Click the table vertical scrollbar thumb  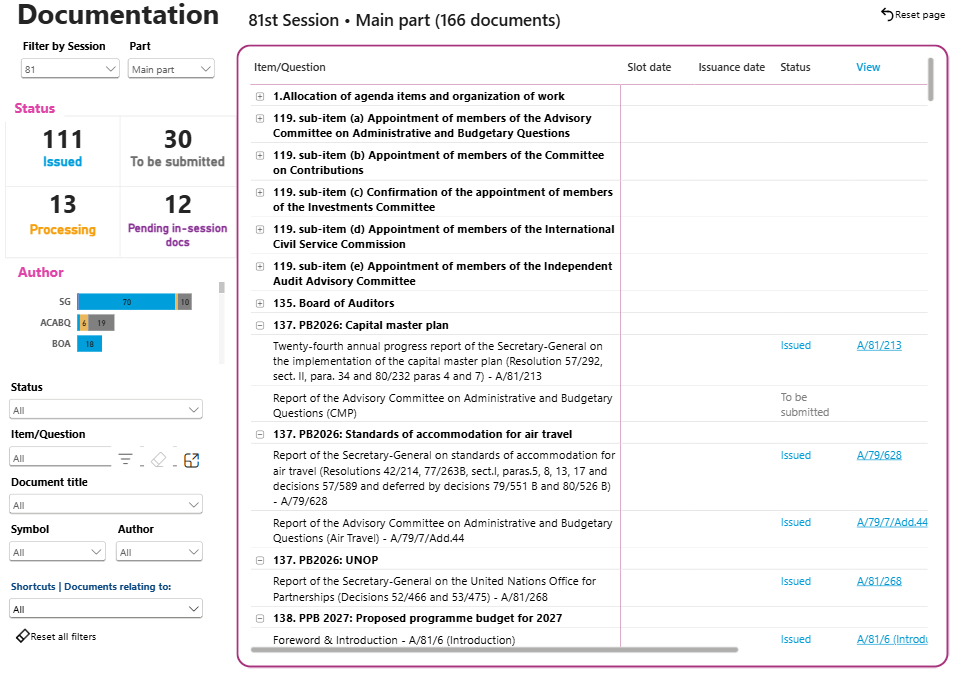pyautogui.click(x=930, y=80)
